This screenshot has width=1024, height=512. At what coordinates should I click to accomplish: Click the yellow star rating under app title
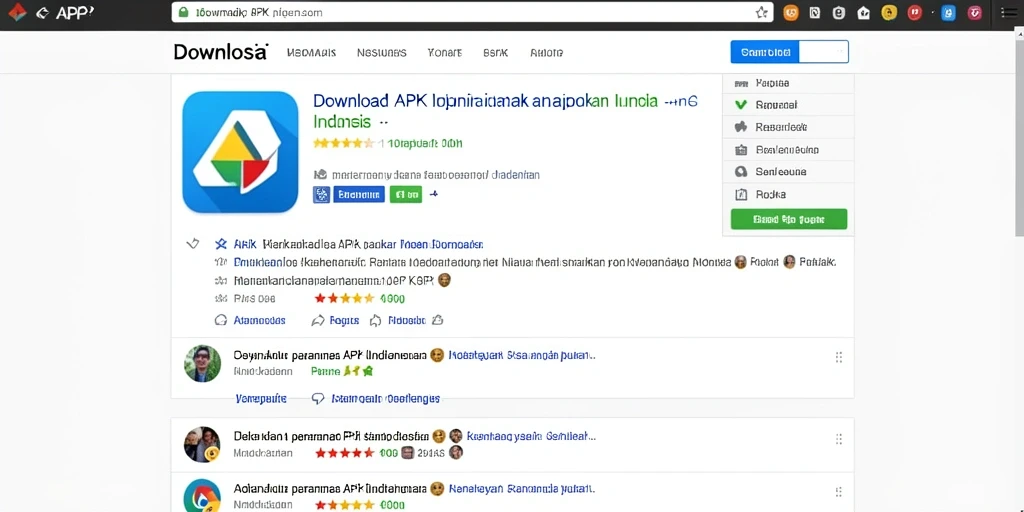click(x=344, y=143)
